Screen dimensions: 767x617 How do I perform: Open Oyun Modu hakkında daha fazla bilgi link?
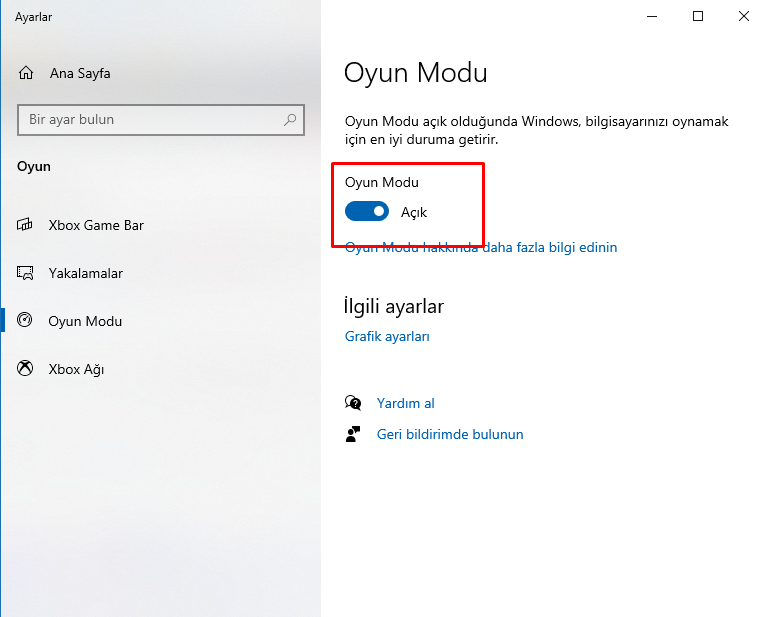(481, 247)
